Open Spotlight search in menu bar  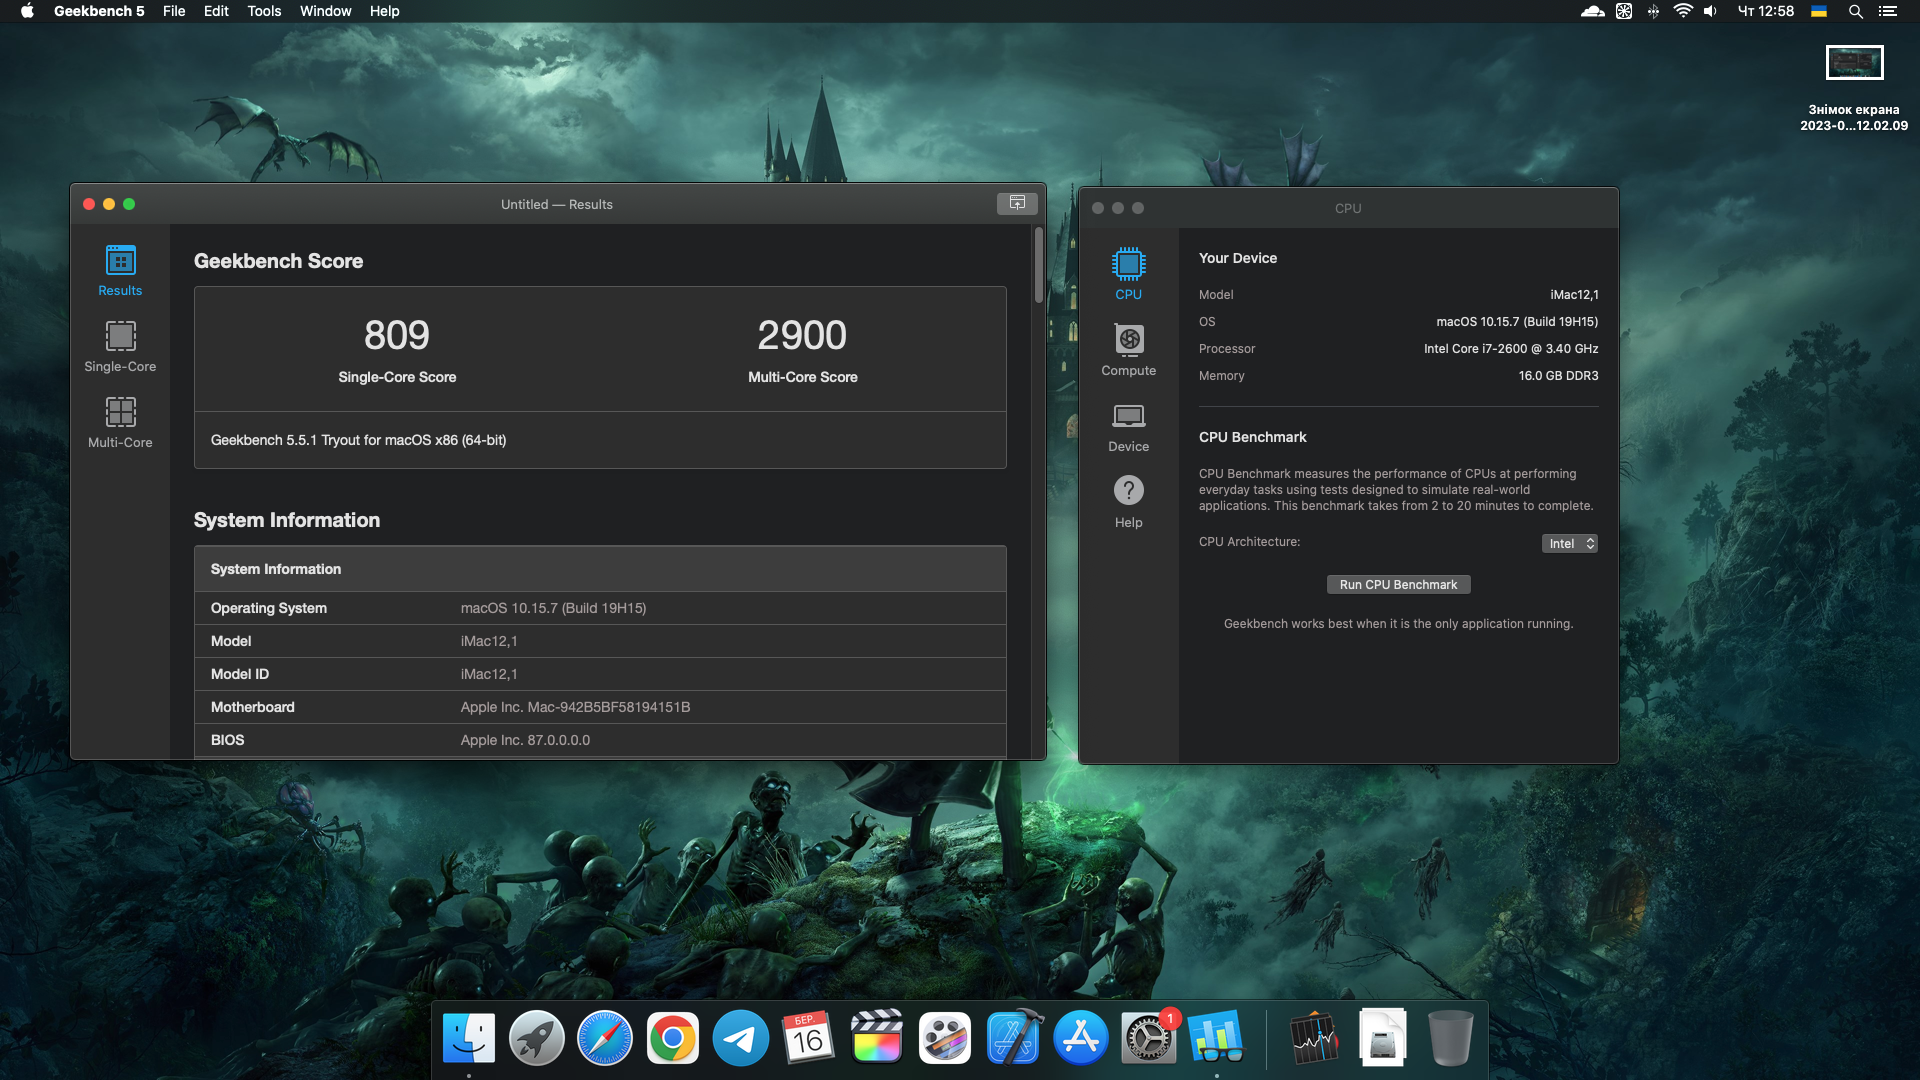pos(1855,11)
